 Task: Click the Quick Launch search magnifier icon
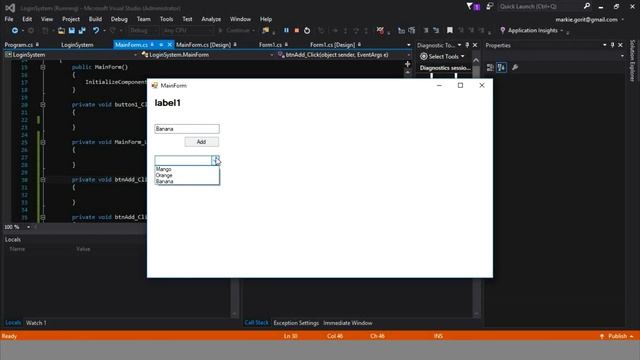pos(587,6)
